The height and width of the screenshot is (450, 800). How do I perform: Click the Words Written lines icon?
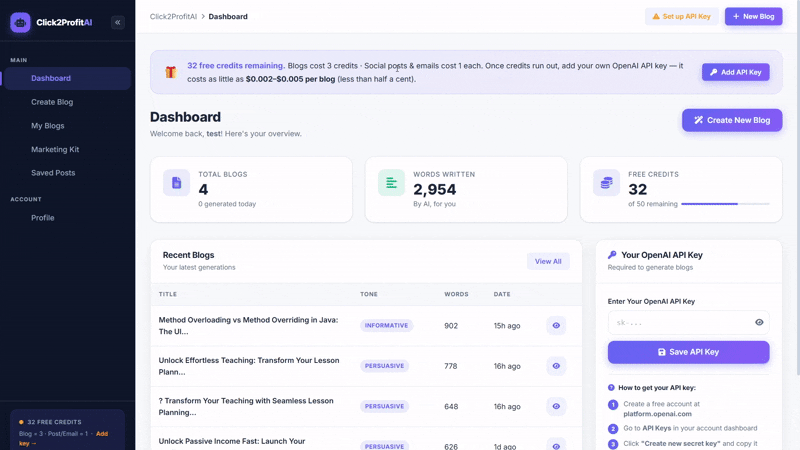[391, 183]
